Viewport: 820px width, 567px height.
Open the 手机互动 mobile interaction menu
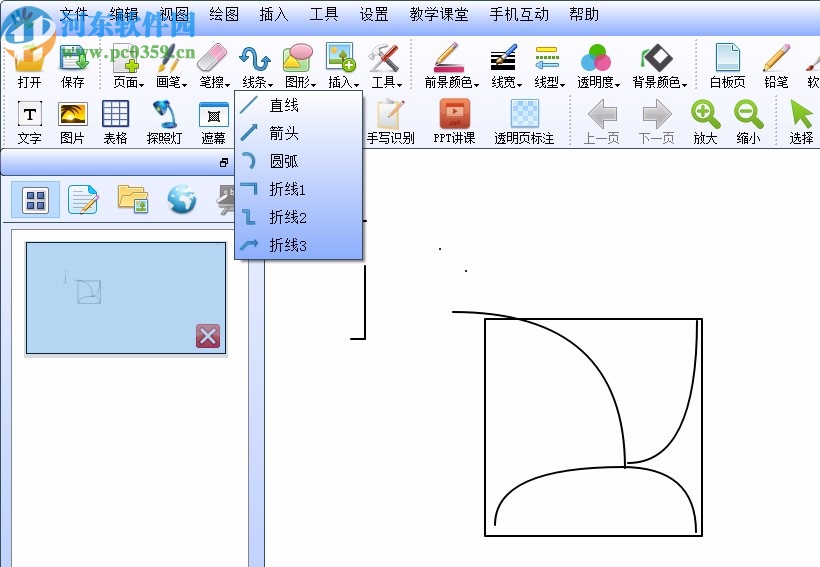519,14
